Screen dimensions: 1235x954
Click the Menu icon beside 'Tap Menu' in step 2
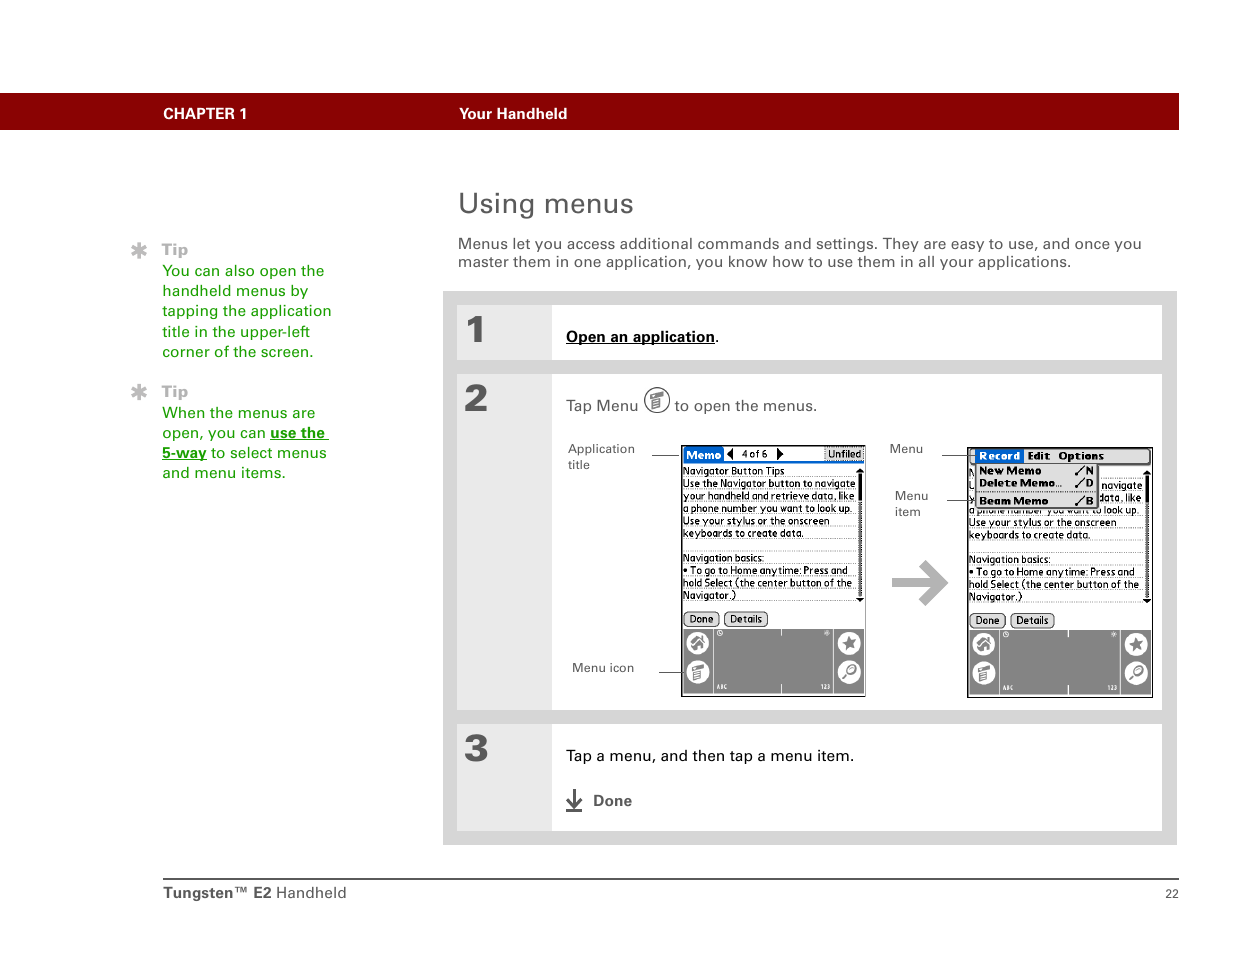pos(656,401)
